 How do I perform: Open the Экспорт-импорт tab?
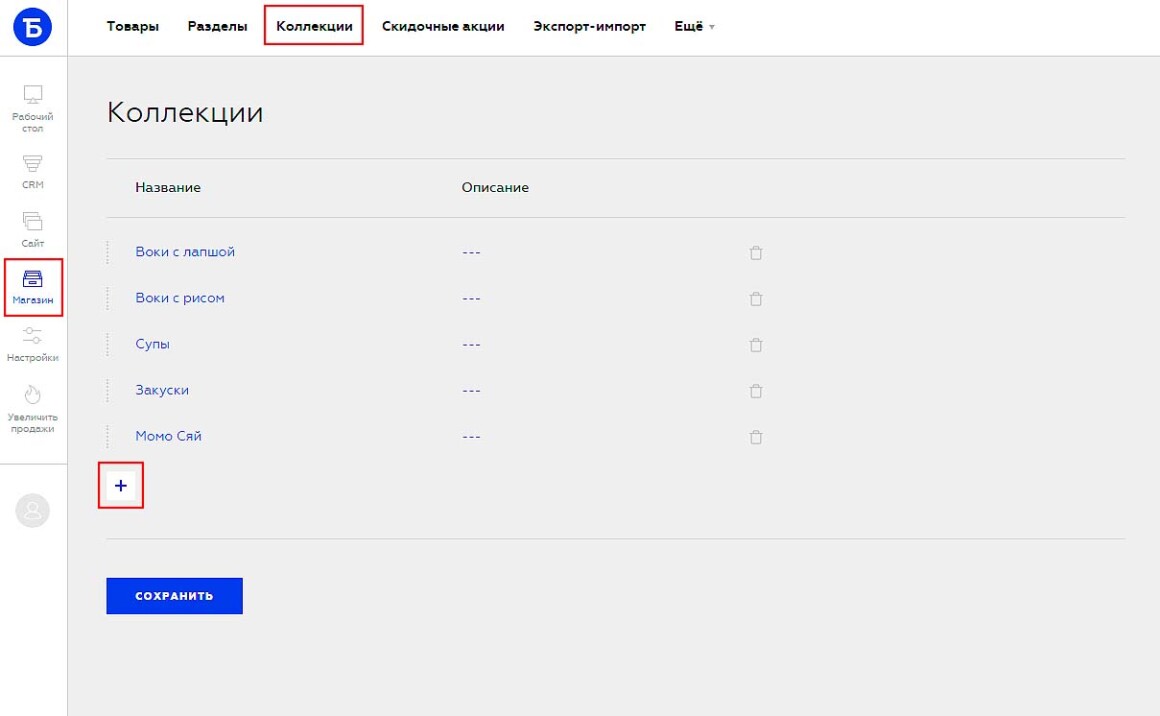(x=590, y=26)
